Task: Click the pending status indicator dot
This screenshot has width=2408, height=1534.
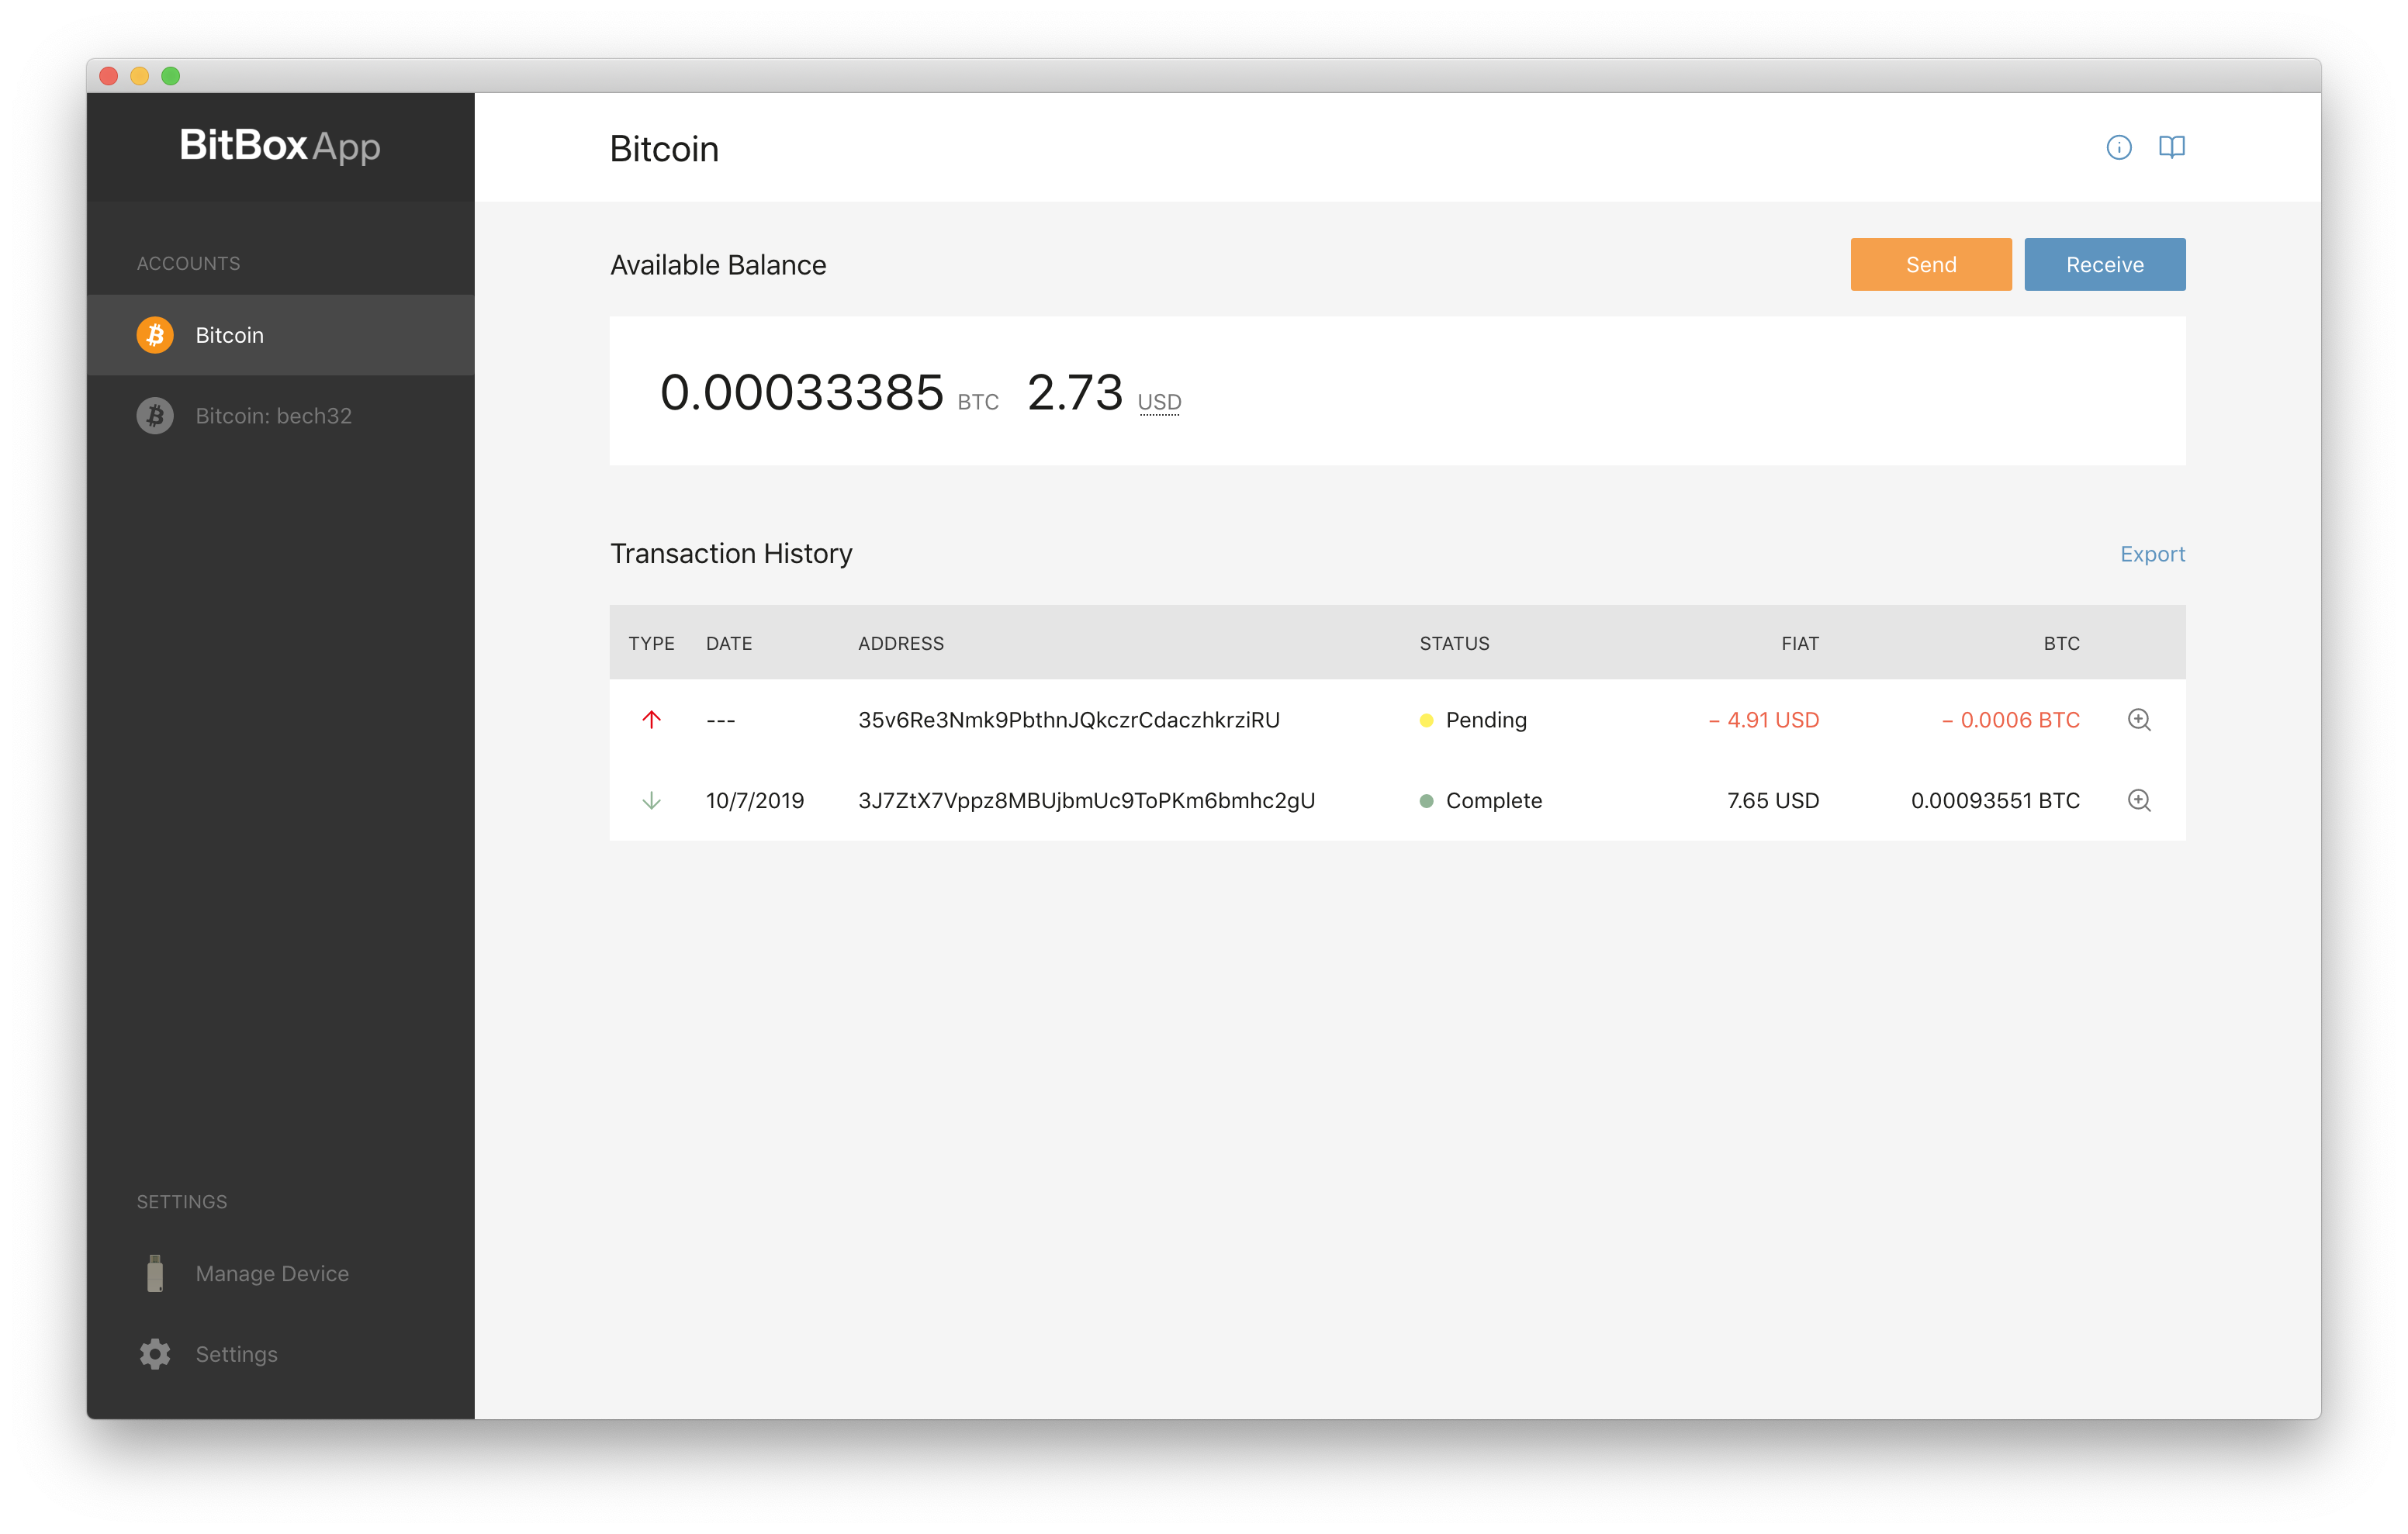Action: pos(1424,718)
